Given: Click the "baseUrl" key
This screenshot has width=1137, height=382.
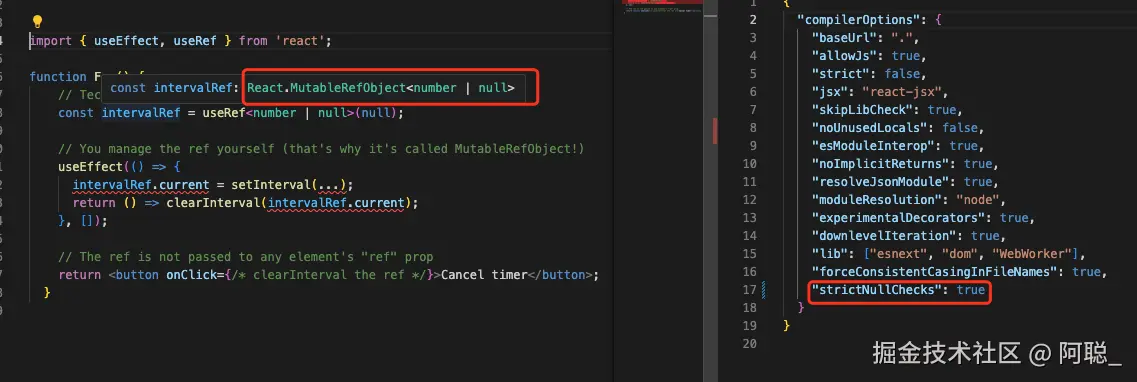Looking at the screenshot, I should click(843, 38).
